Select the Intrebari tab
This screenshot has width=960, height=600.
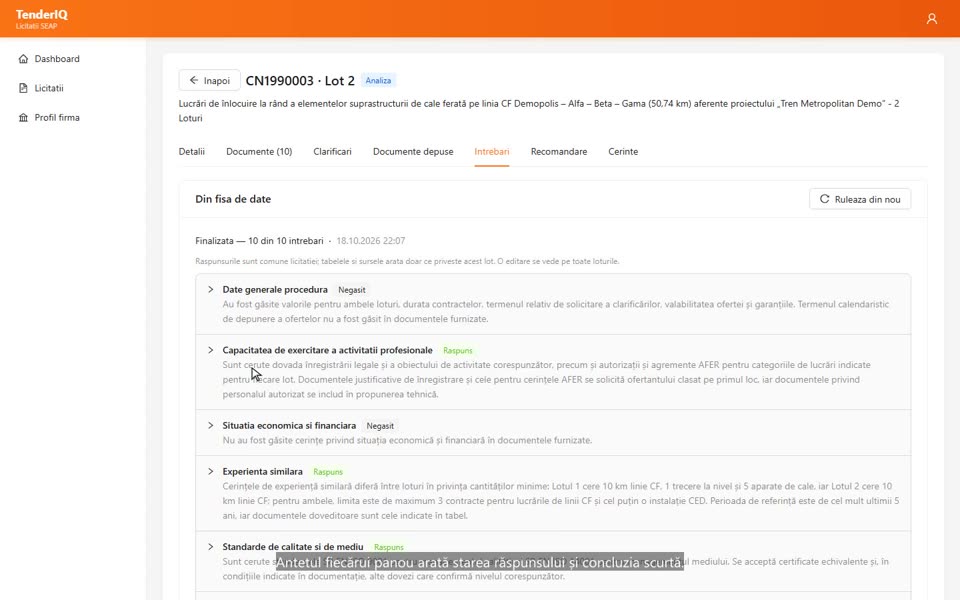click(x=492, y=152)
